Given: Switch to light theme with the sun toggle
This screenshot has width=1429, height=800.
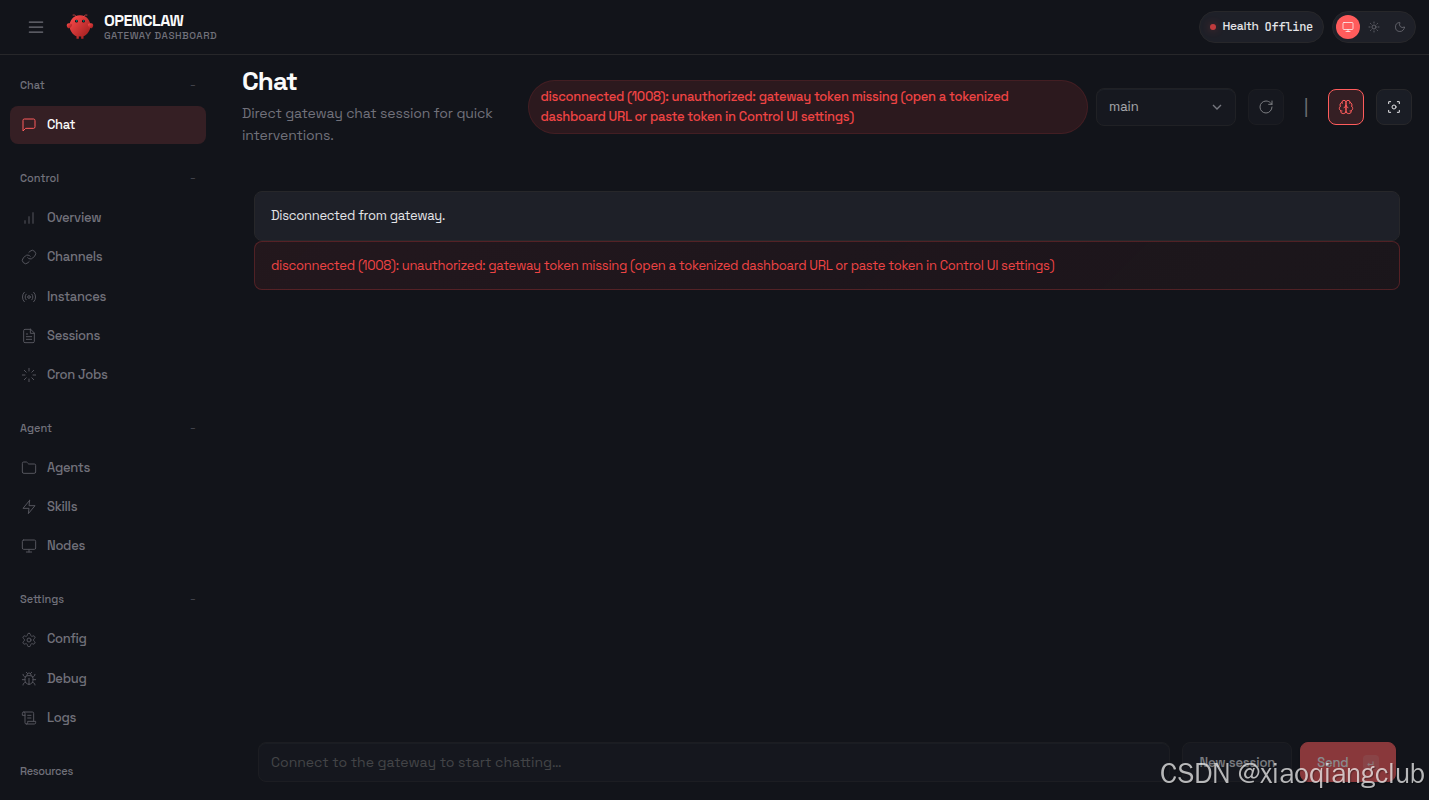Looking at the screenshot, I should (x=1374, y=27).
